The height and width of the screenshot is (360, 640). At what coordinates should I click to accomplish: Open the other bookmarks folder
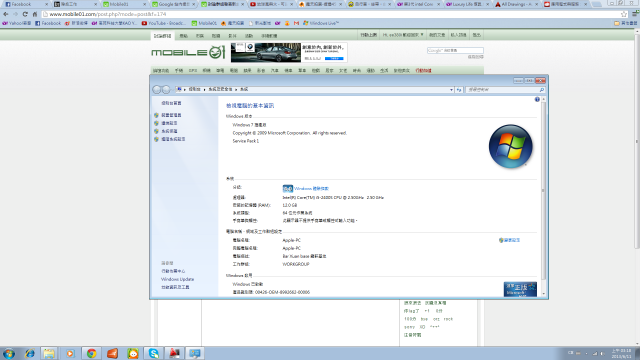point(626,23)
